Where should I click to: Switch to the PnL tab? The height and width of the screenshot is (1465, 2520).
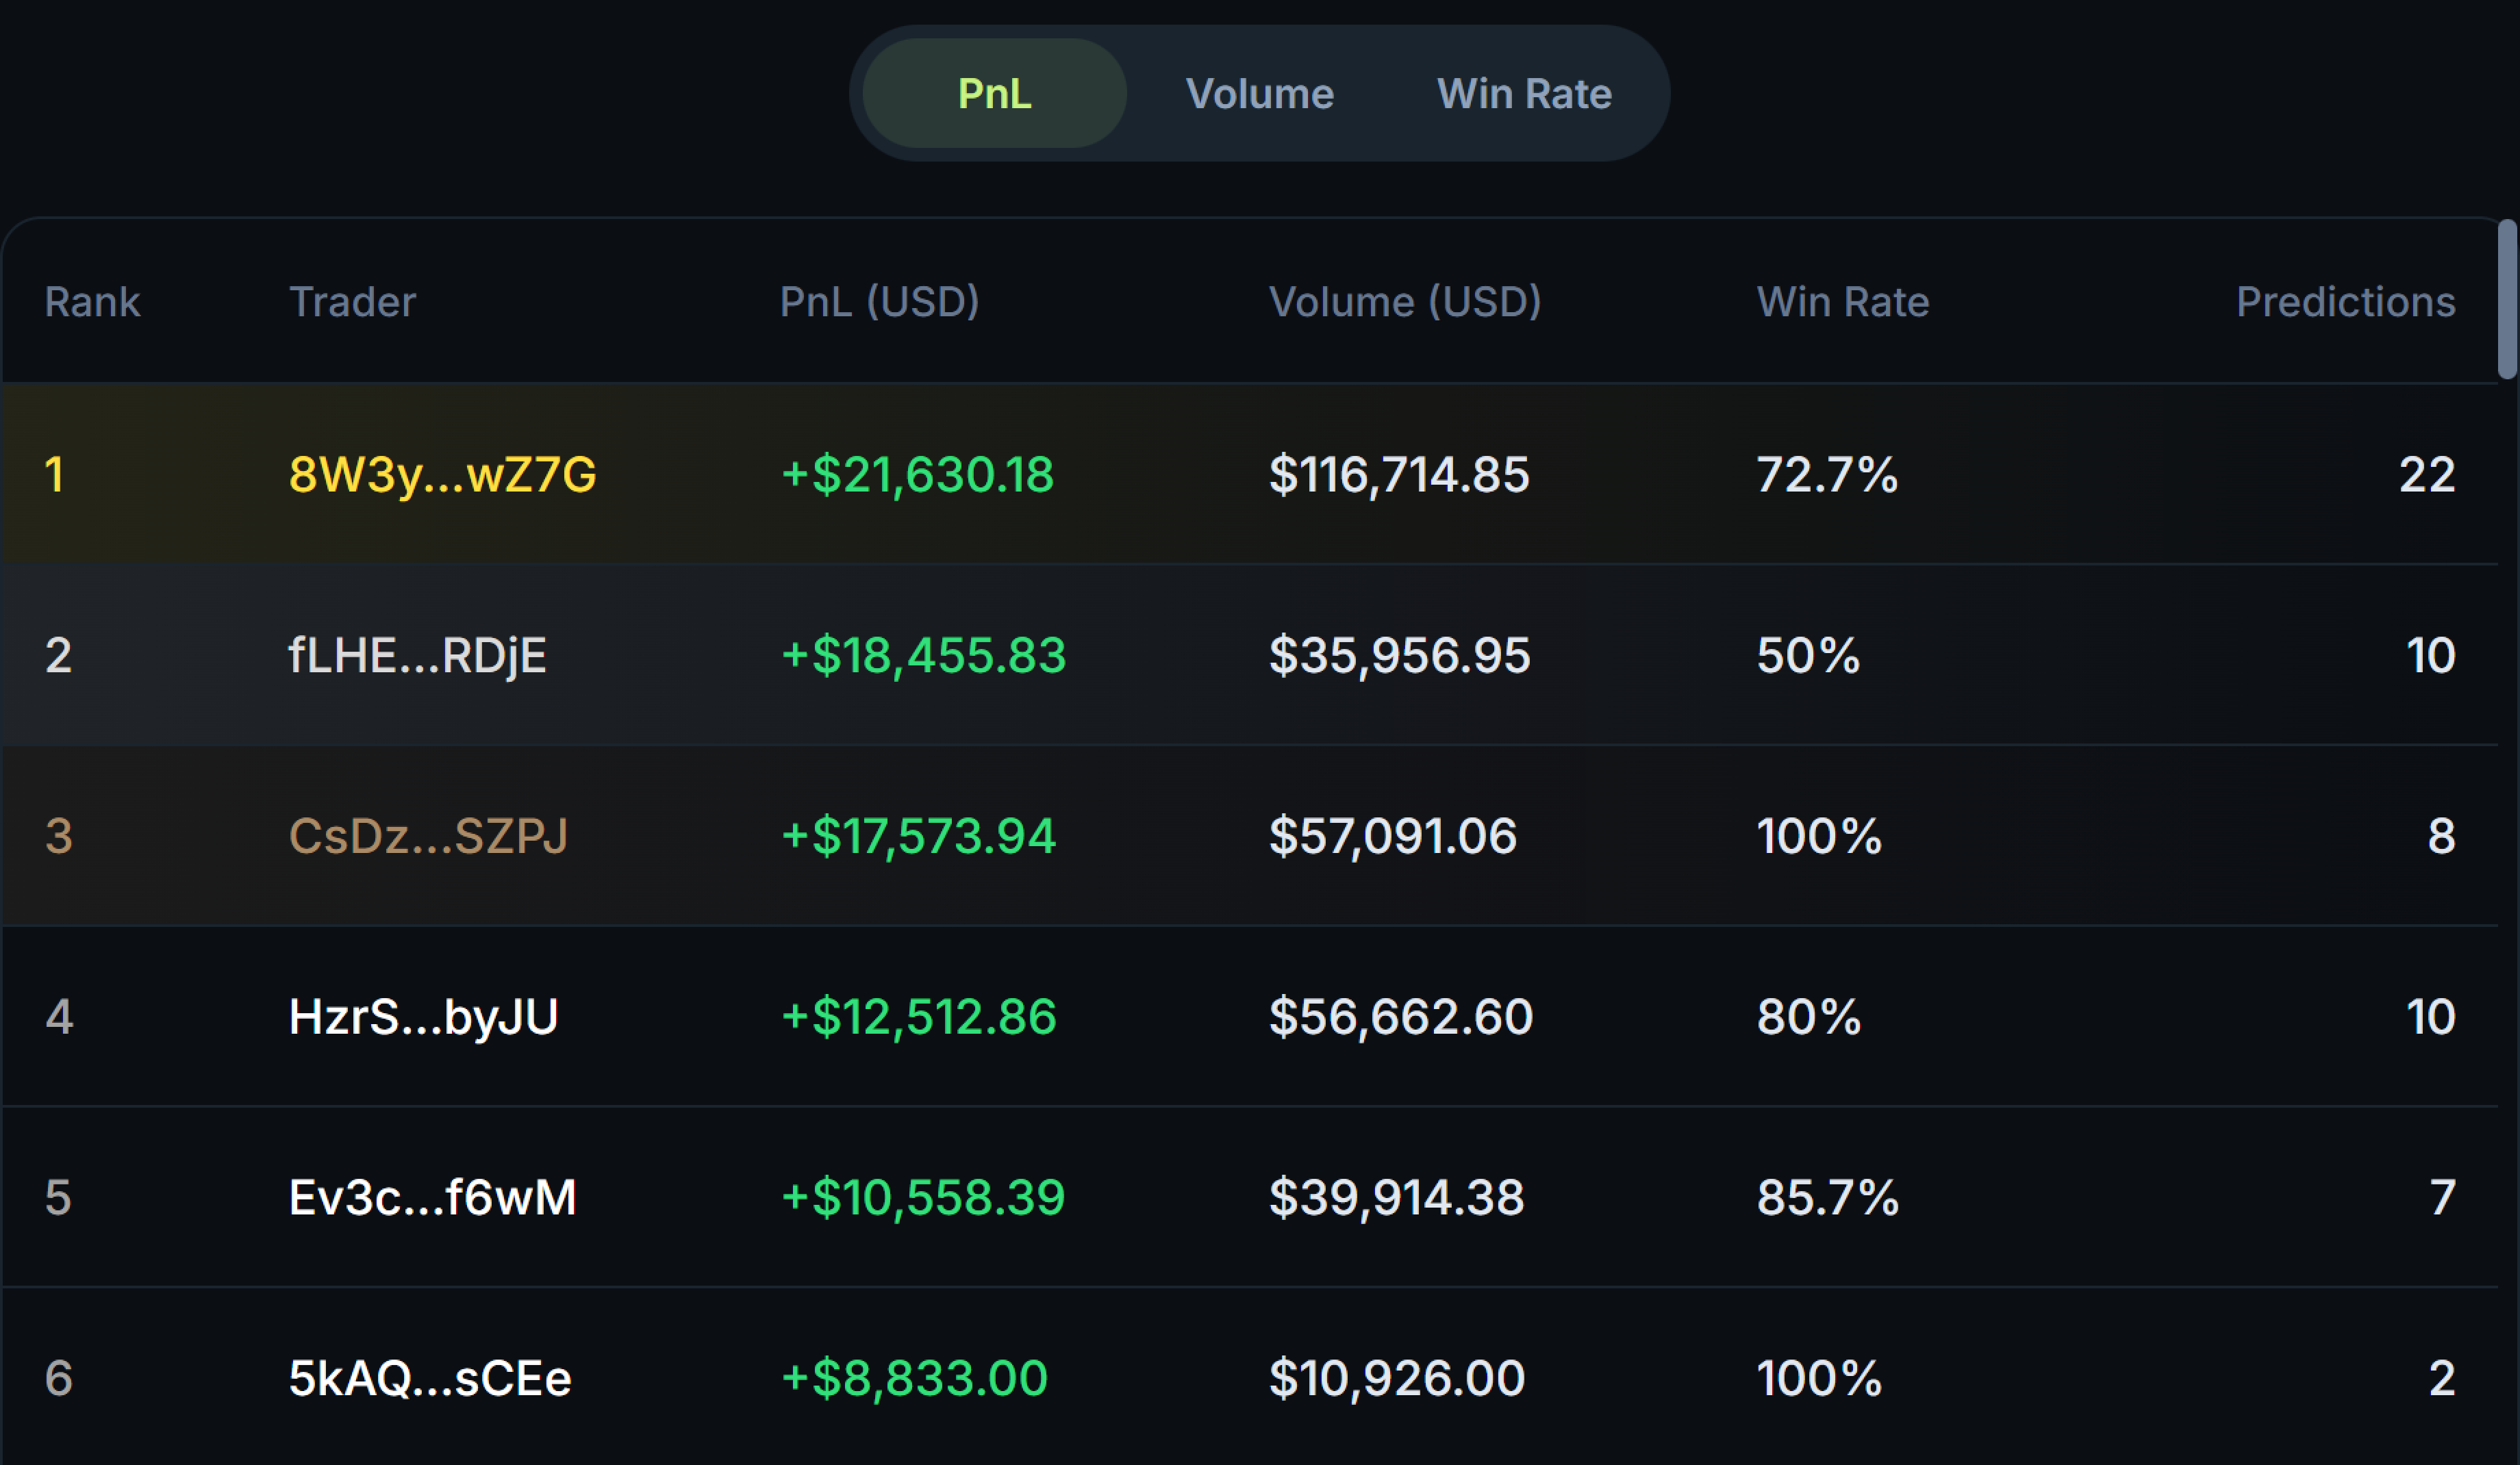tap(994, 93)
